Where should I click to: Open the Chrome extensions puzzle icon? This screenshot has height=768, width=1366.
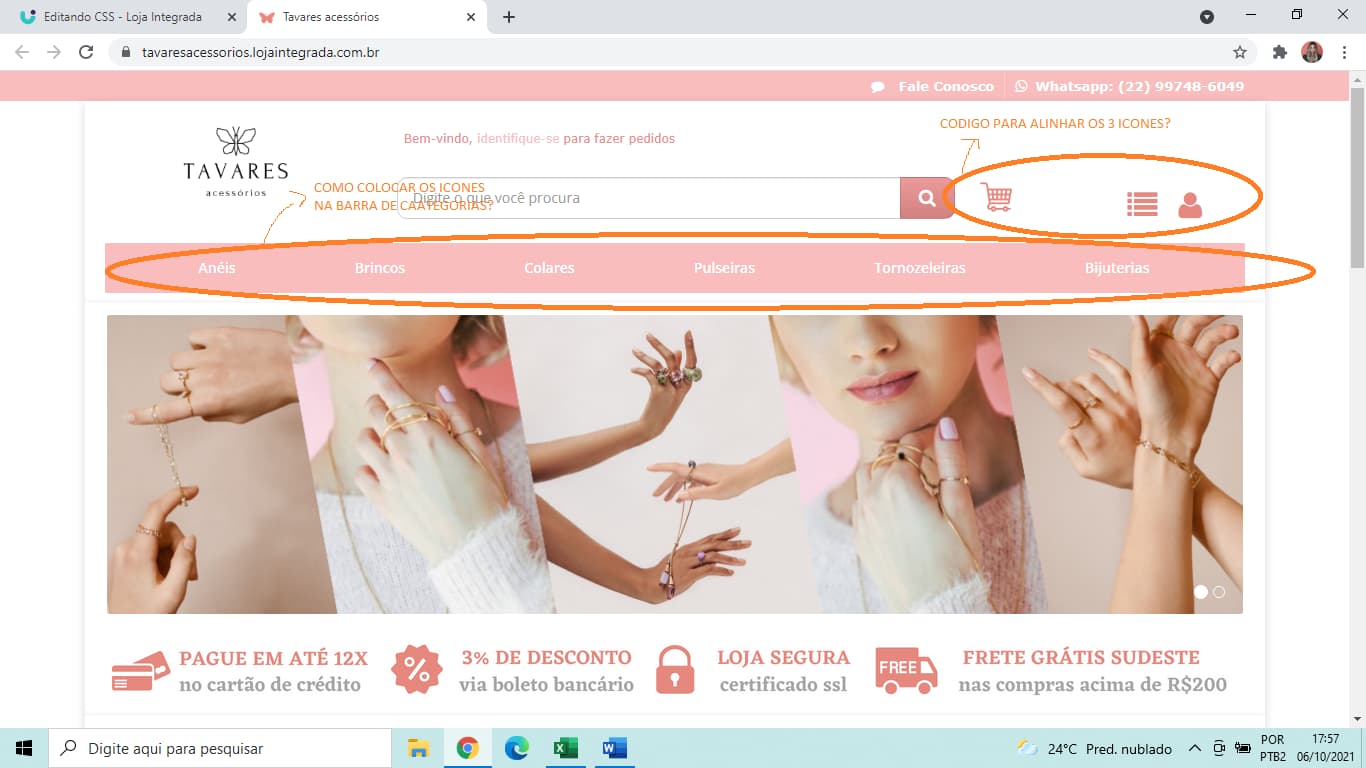pyautogui.click(x=1279, y=52)
